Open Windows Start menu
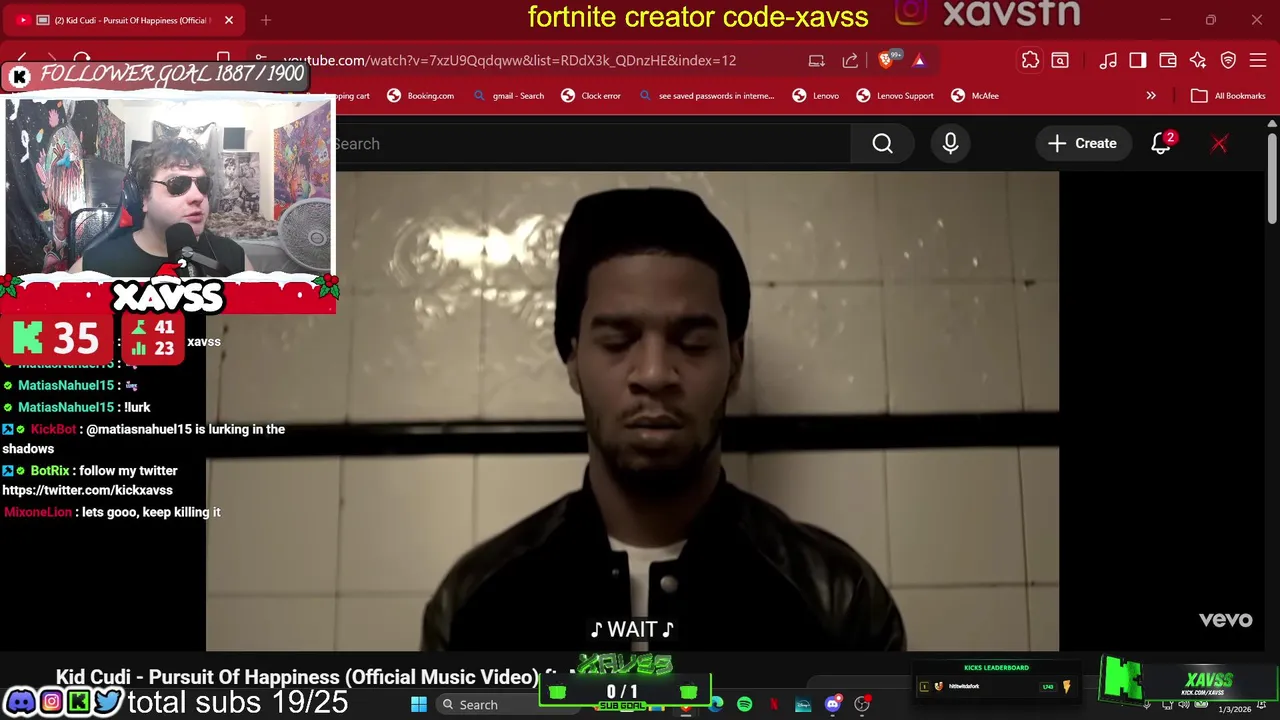 419,705
